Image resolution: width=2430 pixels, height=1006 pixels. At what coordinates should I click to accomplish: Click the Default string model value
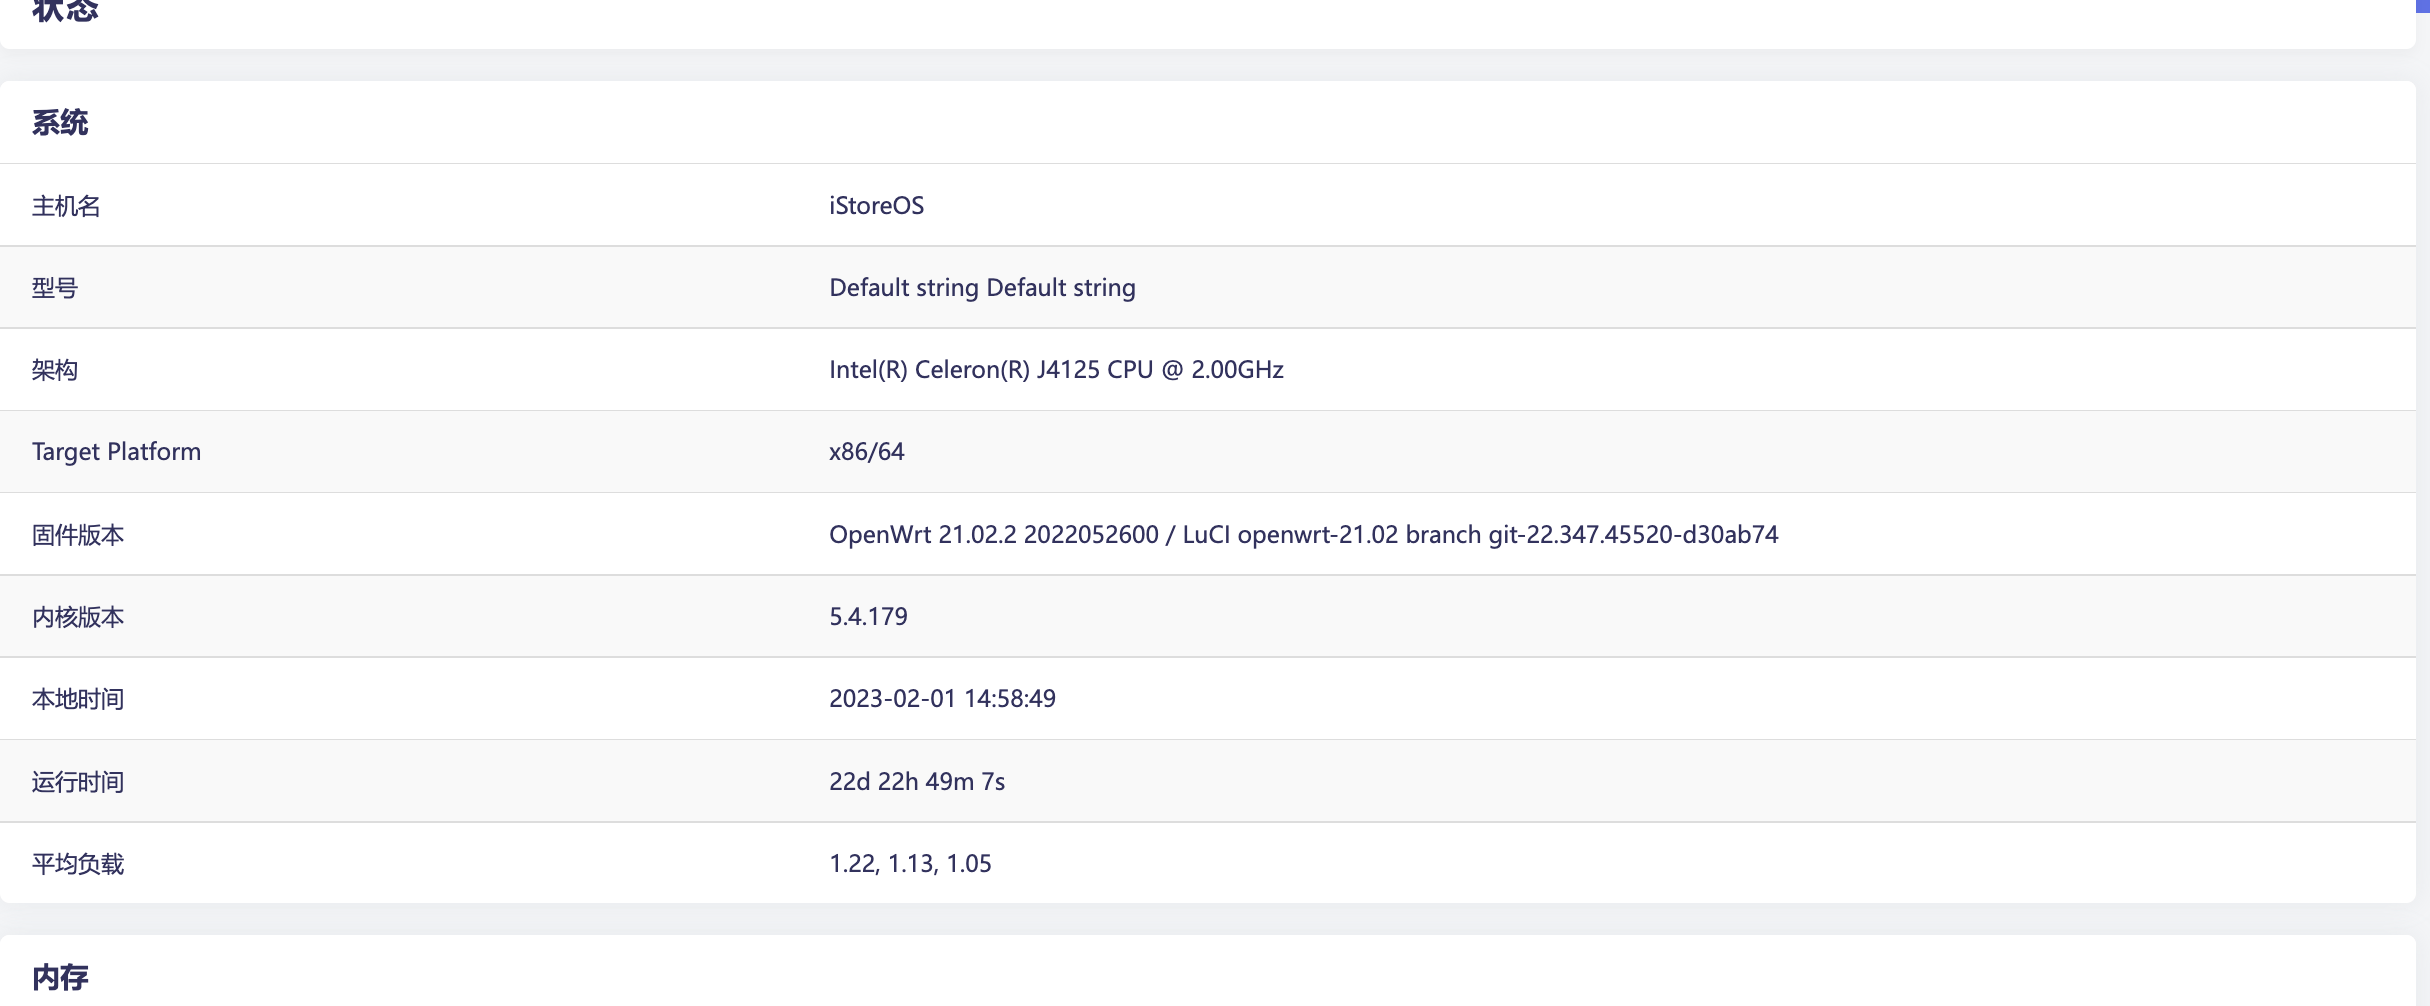pyautogui.click(x=982, y=288)
